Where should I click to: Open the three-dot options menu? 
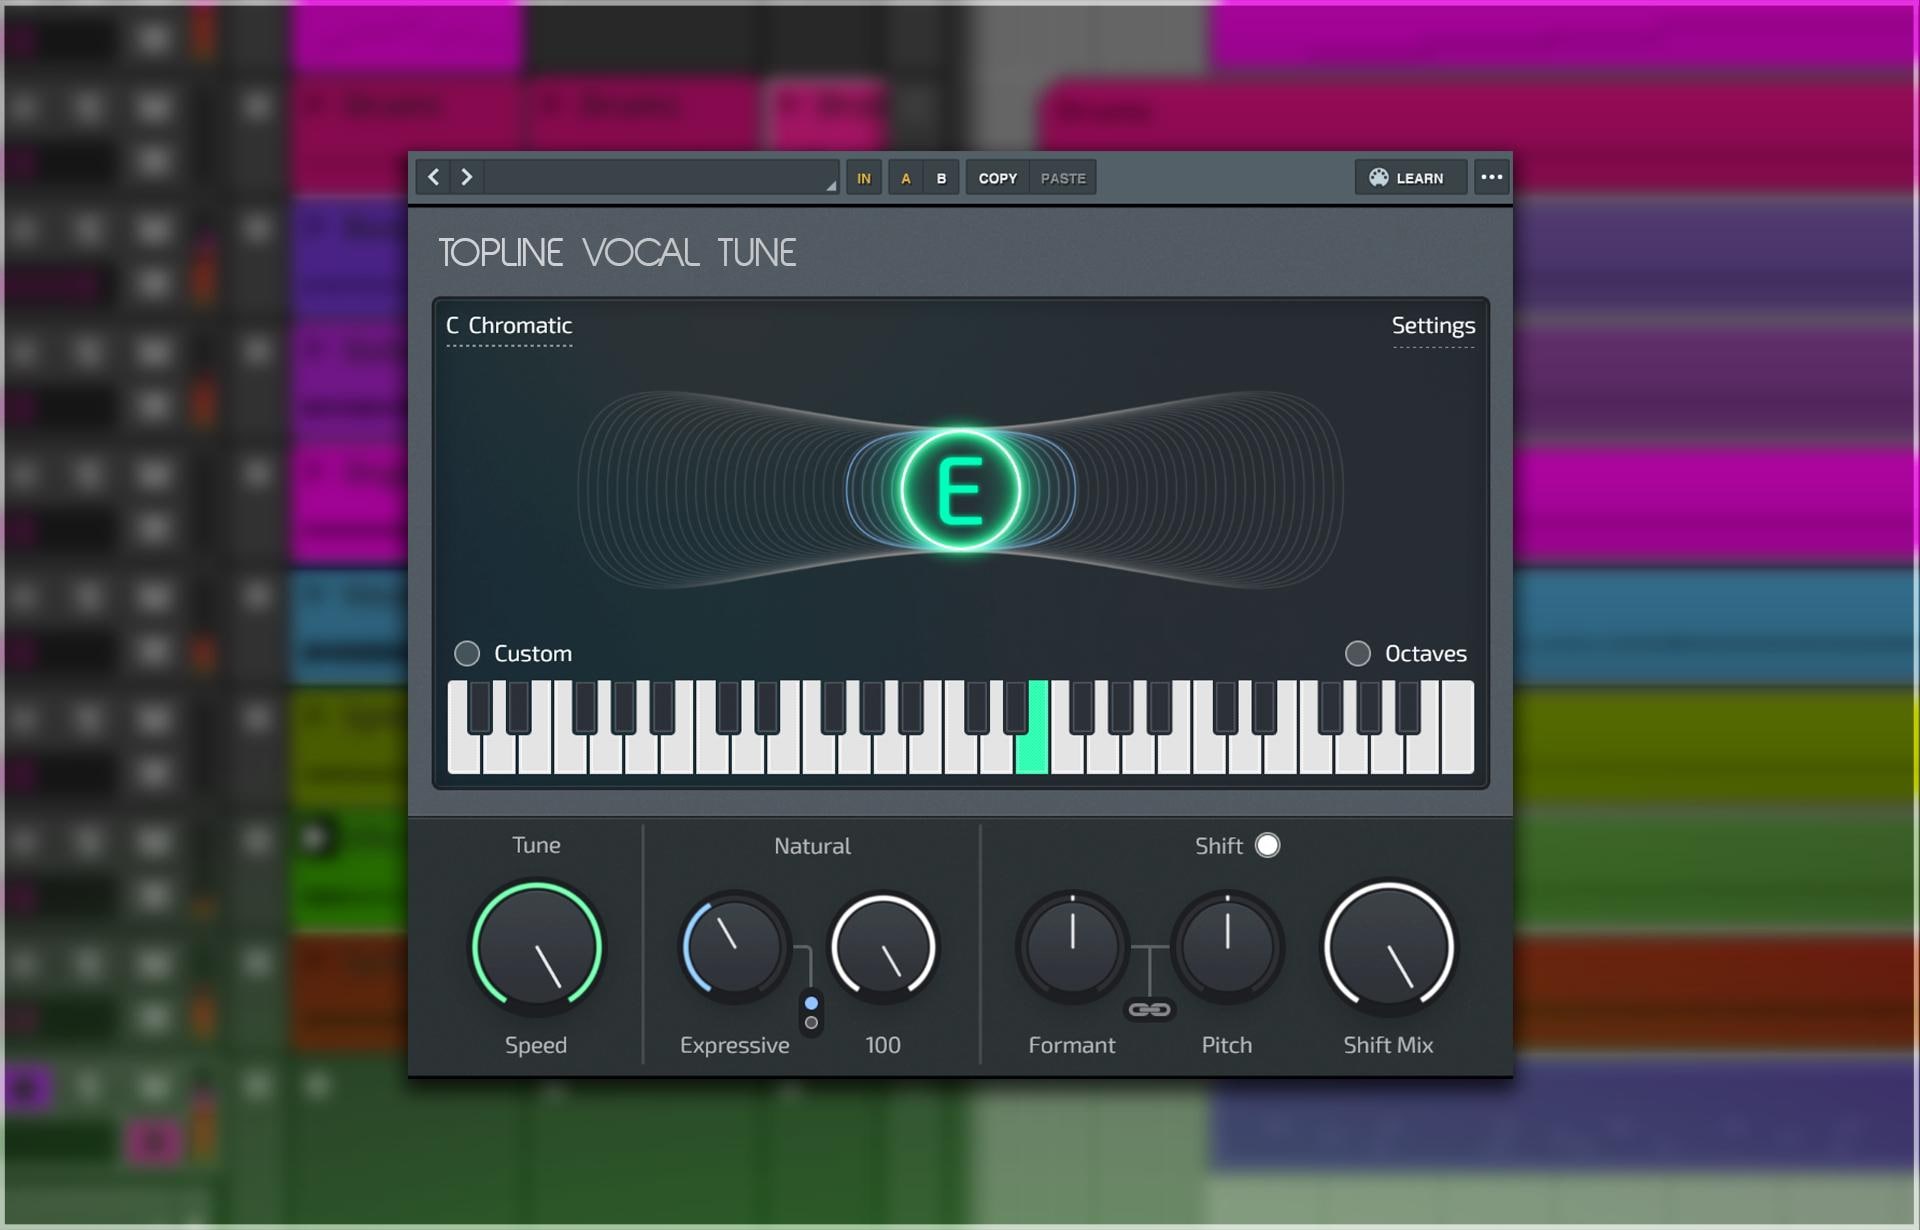[1491, 177]
